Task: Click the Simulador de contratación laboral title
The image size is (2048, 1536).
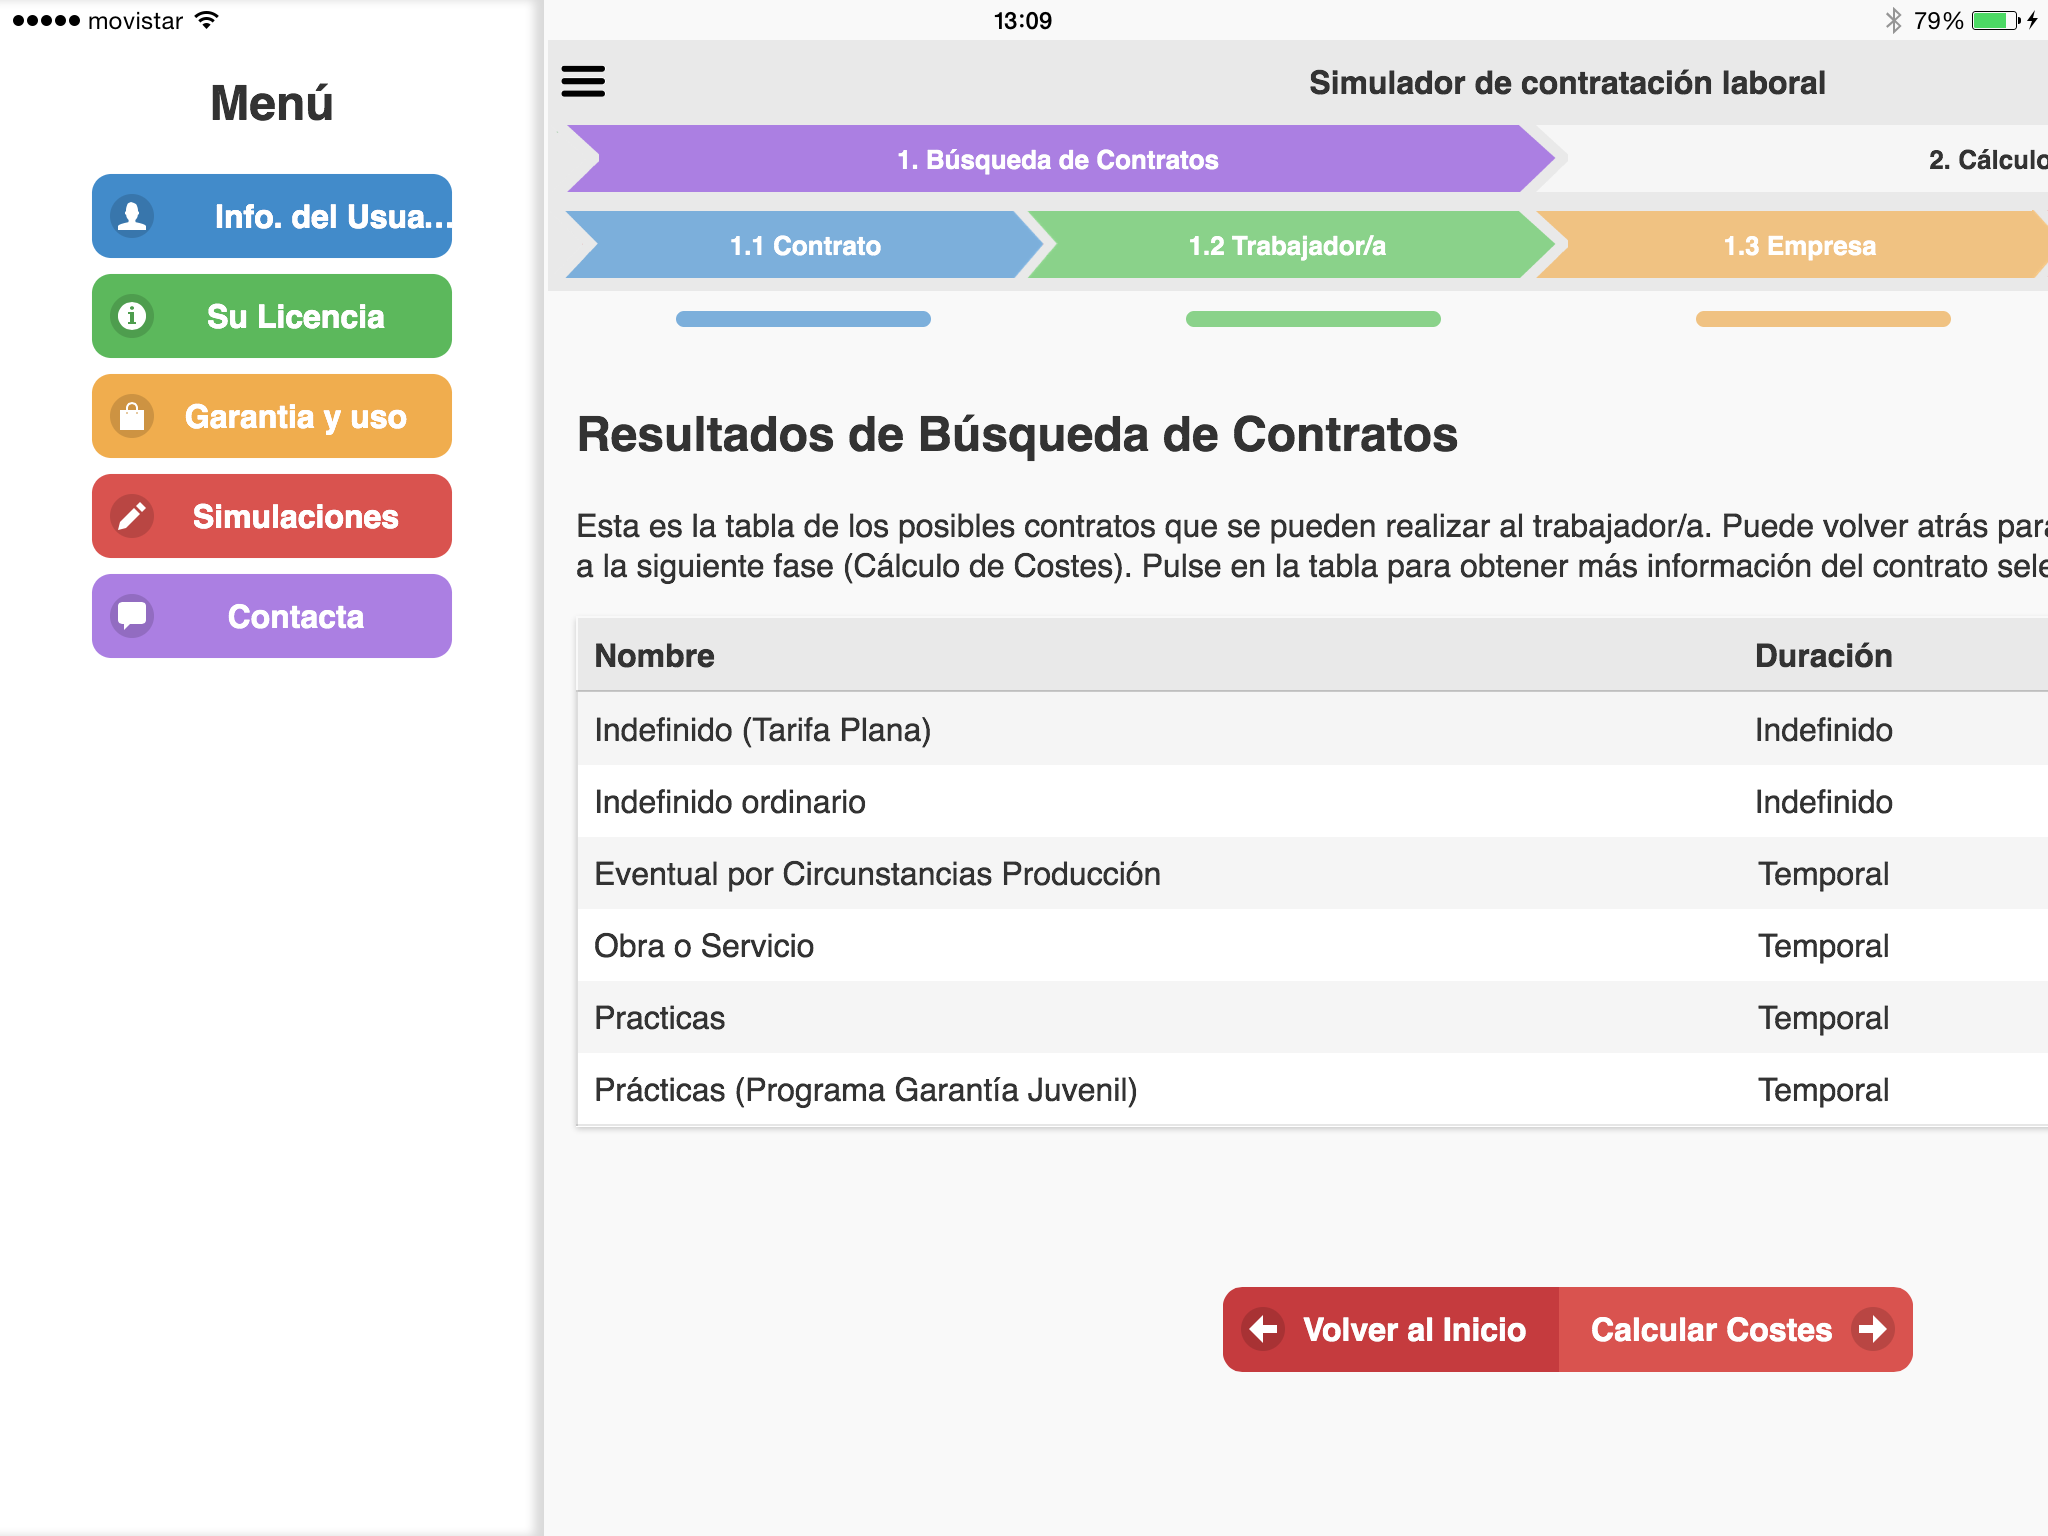Action: click(x=1567, y=82)
